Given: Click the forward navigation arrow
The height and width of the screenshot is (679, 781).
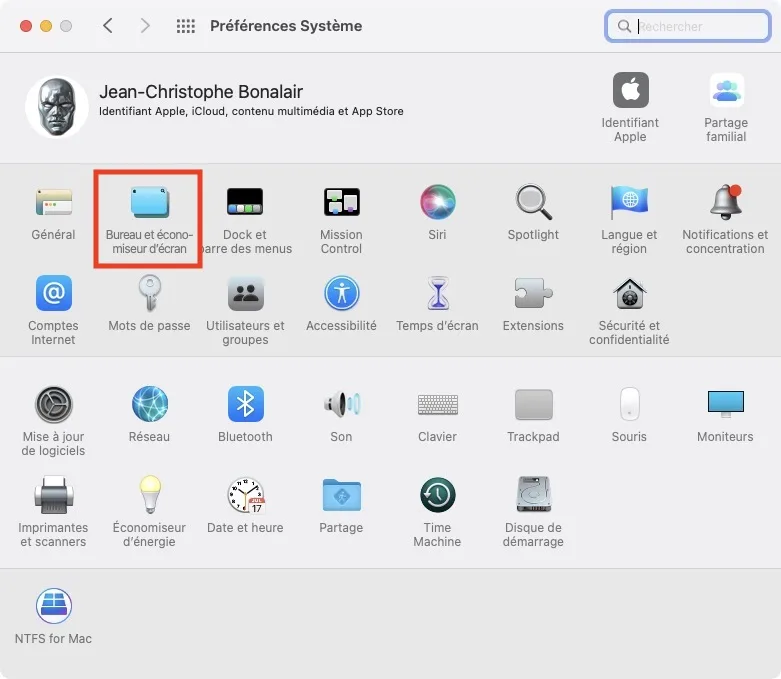Looking at the screenshot, I should point(145,25).
